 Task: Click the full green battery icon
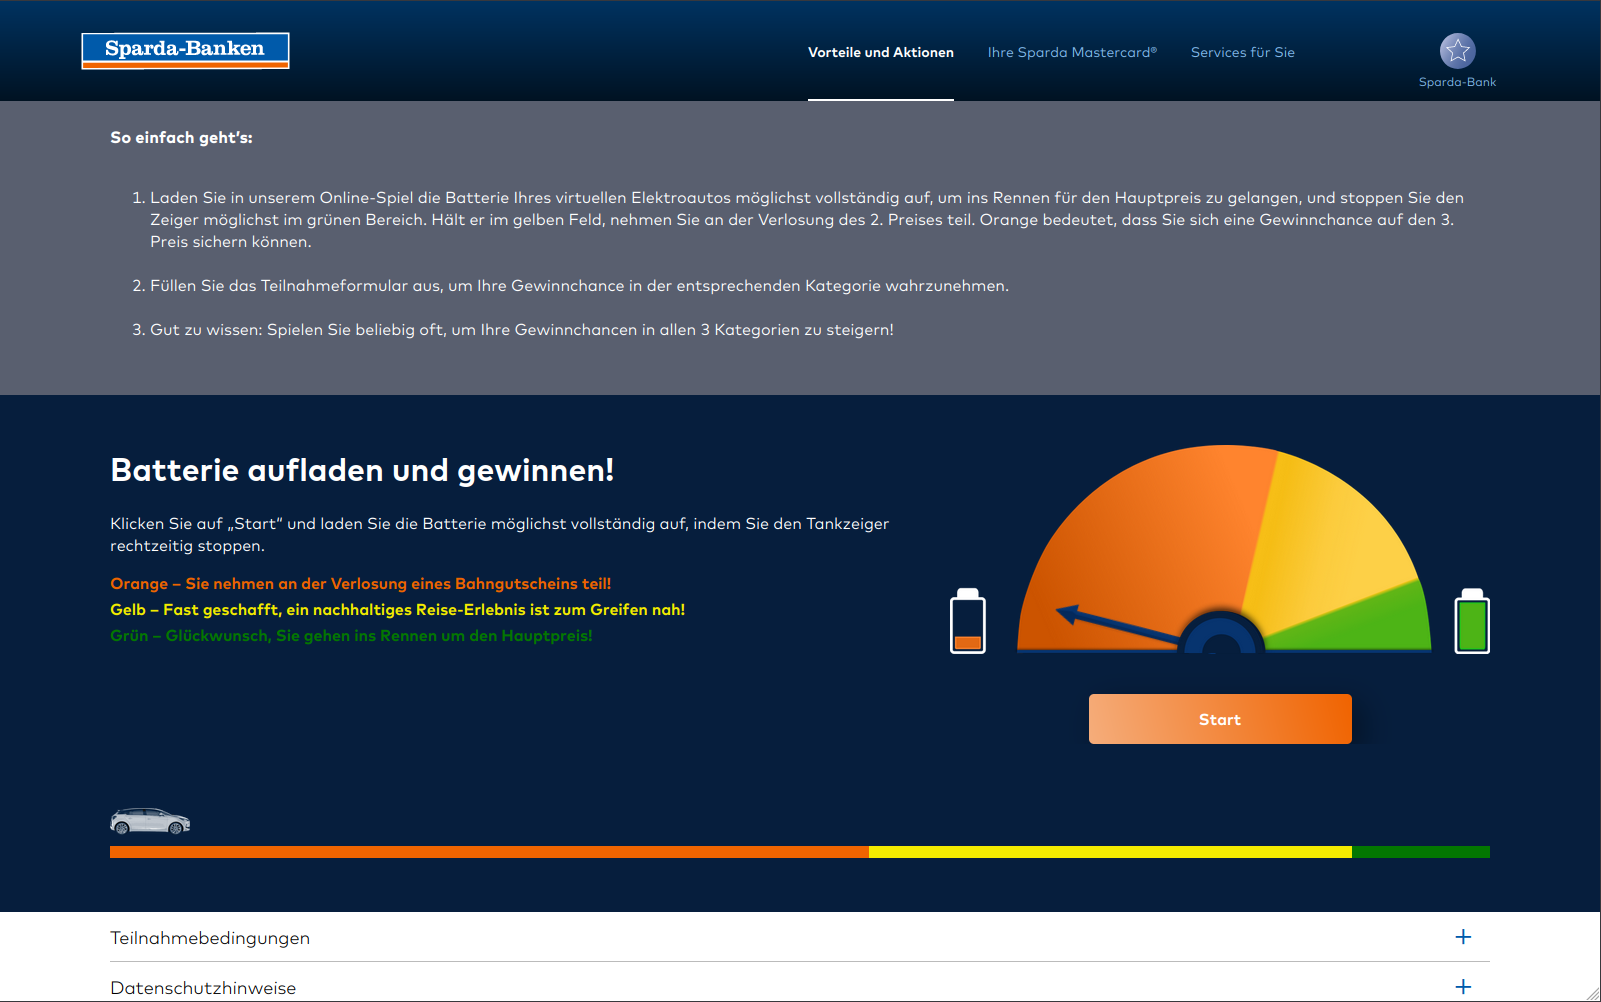pos(1472,622)
